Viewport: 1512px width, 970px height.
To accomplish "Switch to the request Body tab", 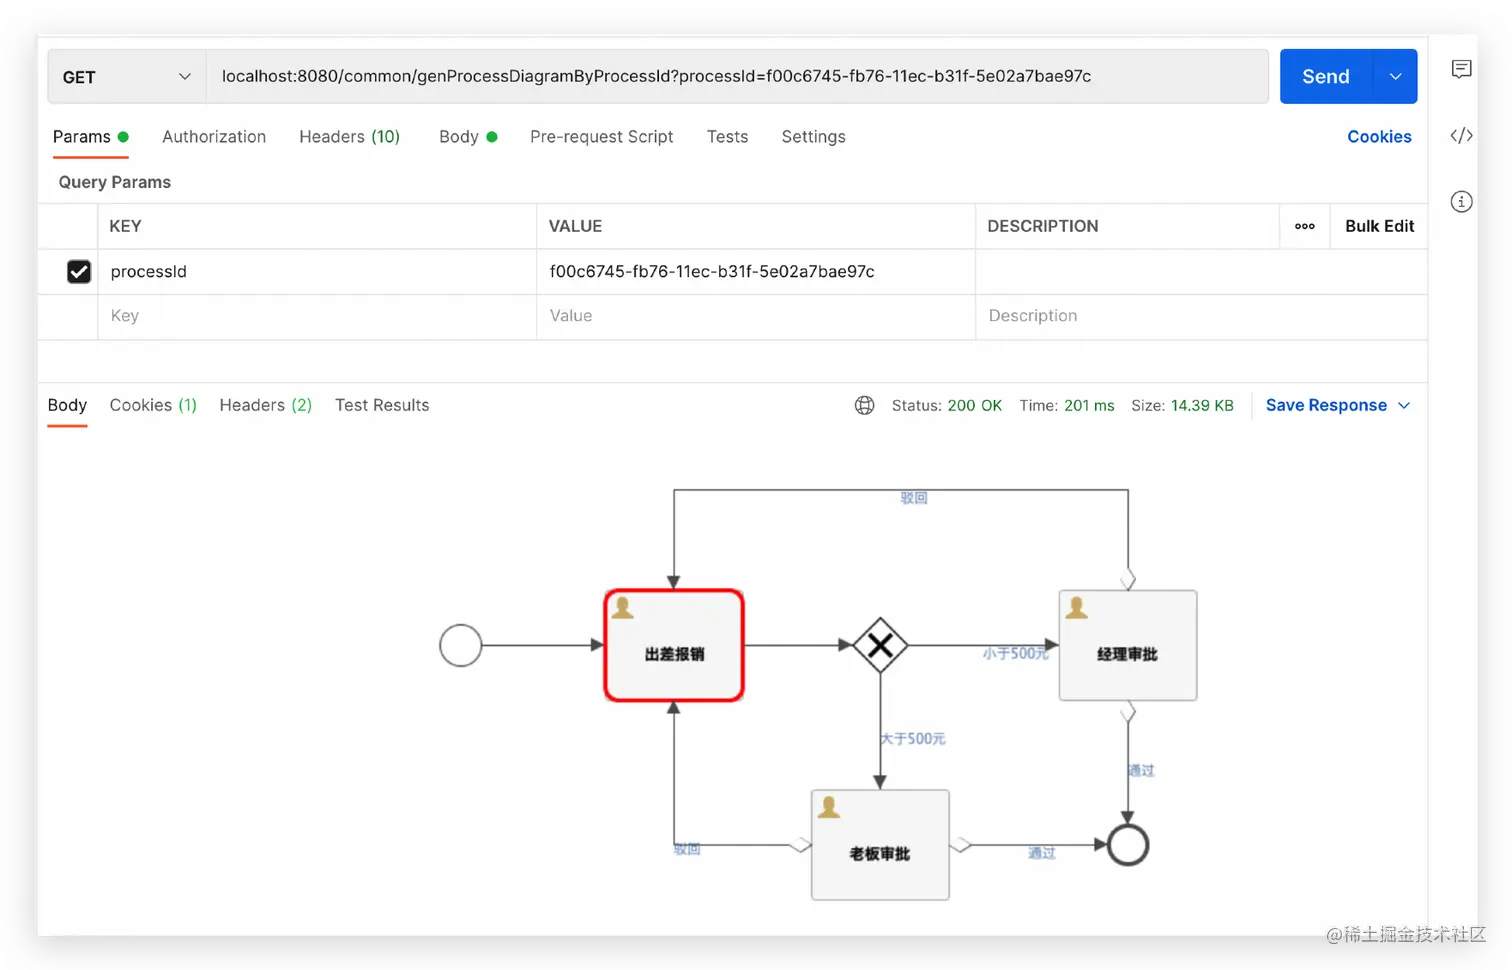I will click(x=467, y=137).
